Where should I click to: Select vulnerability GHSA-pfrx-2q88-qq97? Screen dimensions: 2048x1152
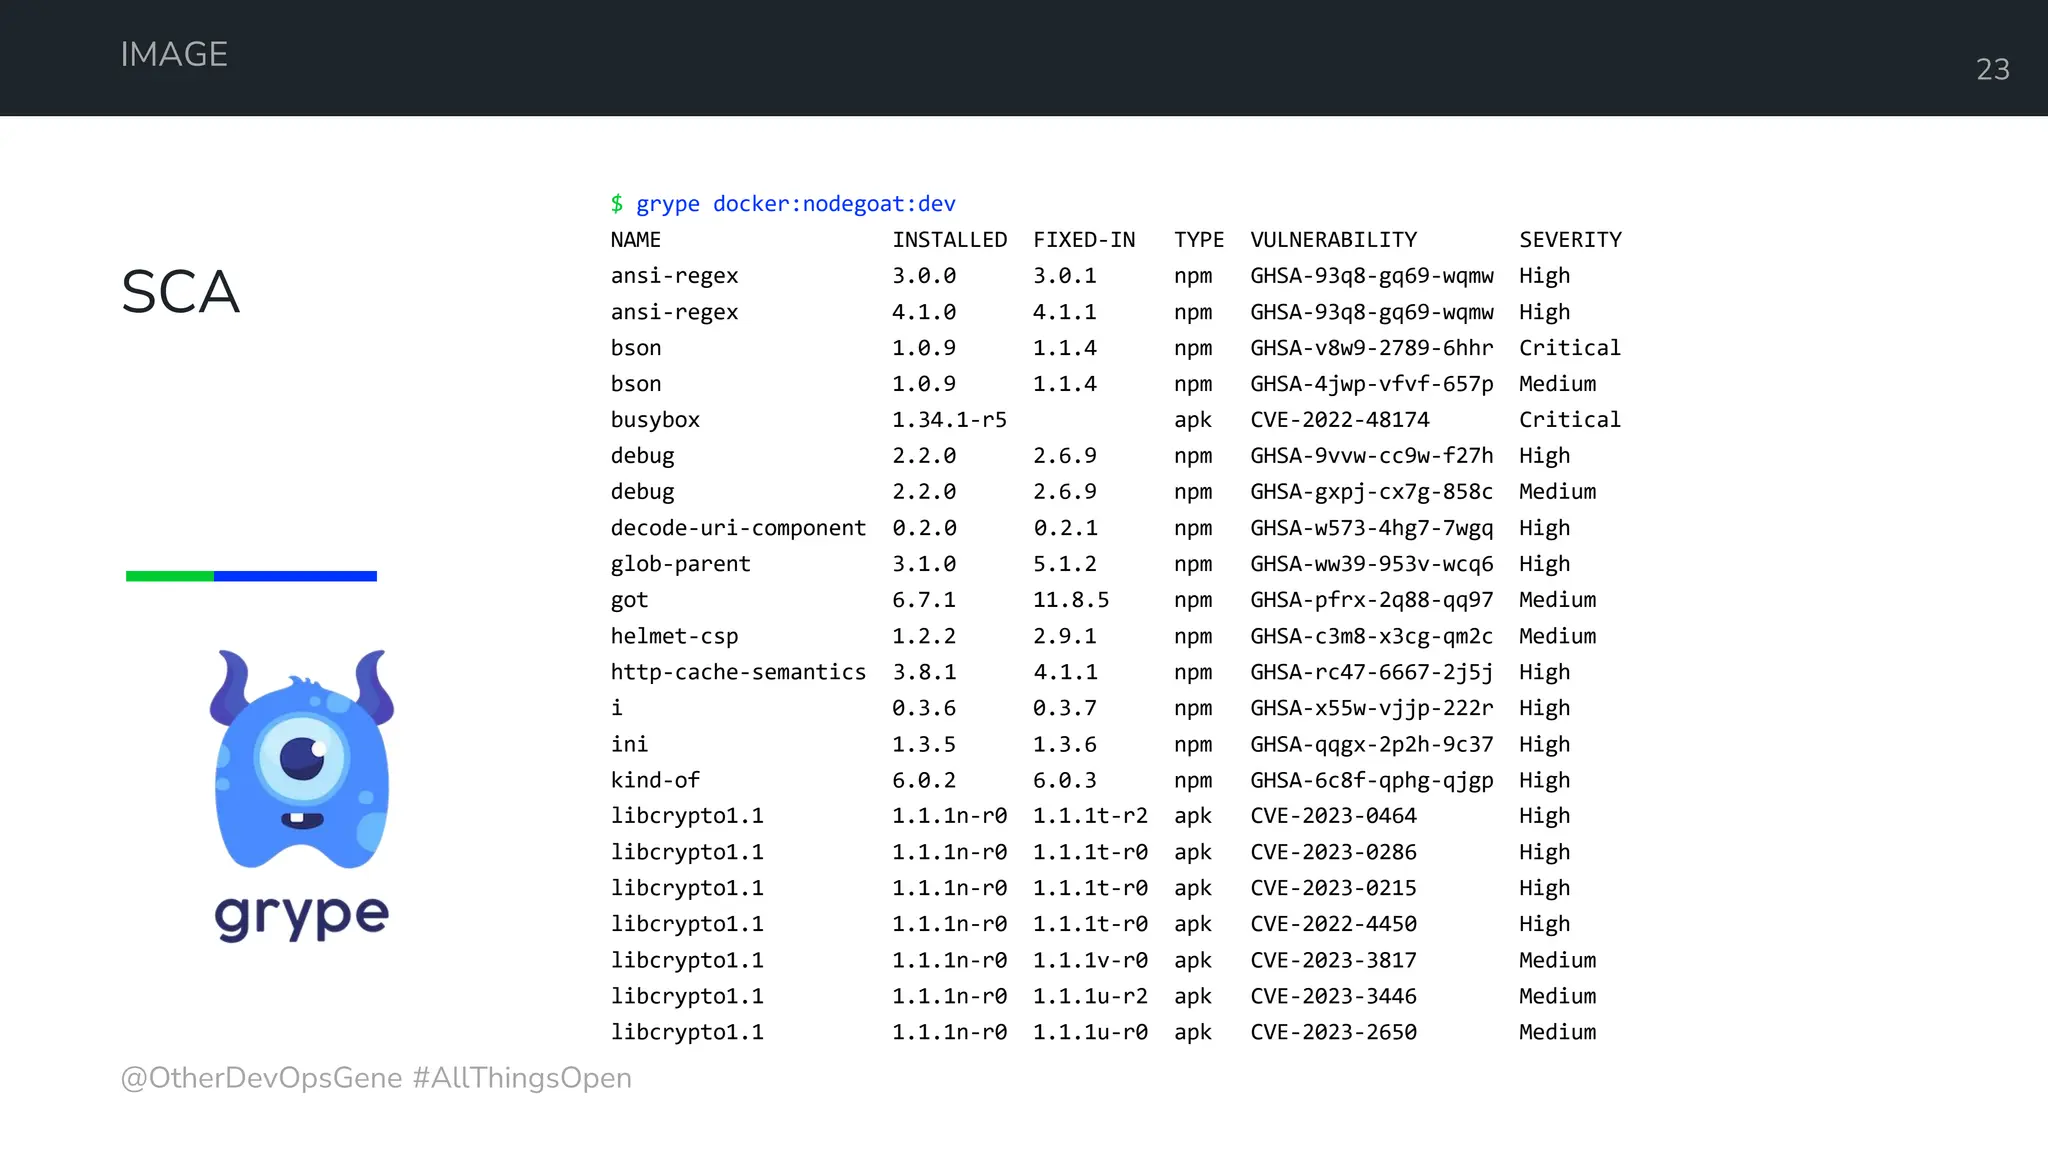point(1372,600)
